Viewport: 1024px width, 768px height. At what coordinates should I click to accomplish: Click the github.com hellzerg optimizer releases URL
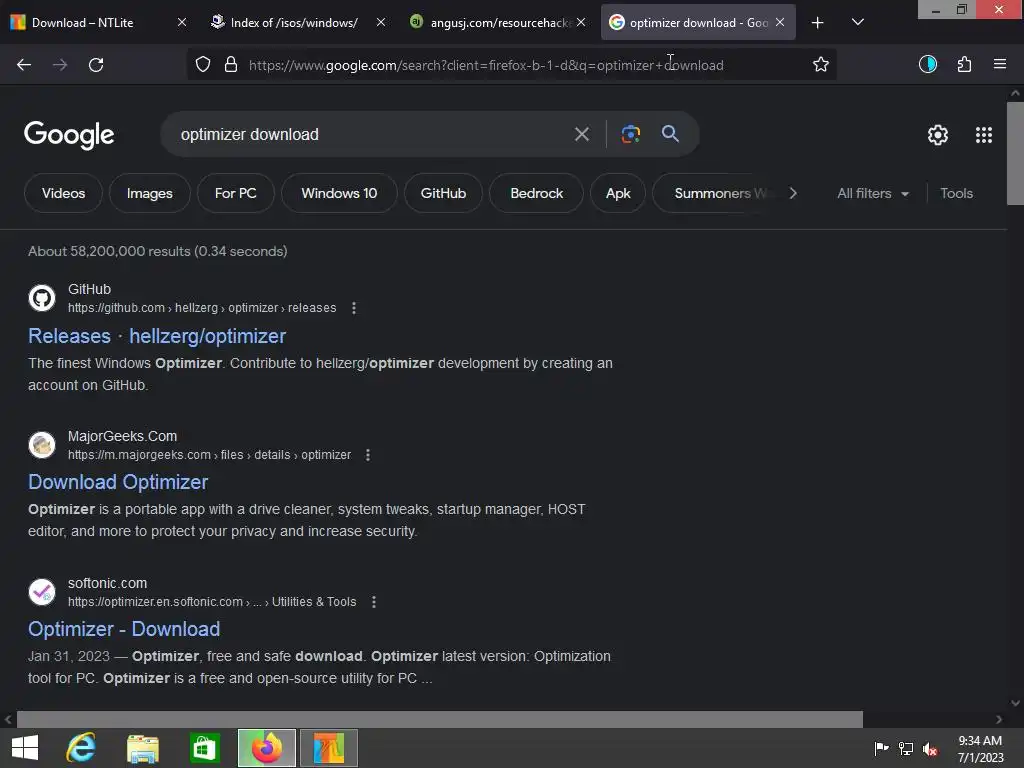(202, 308)
